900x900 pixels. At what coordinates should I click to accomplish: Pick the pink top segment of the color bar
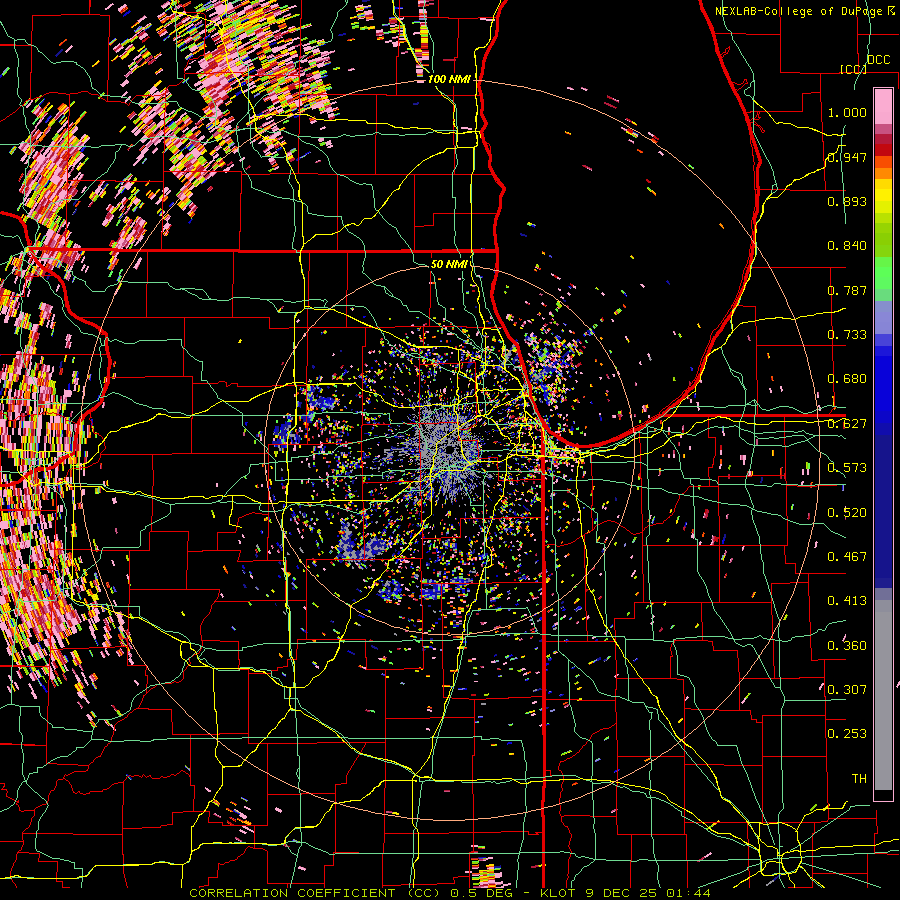[x=883, y=106]
